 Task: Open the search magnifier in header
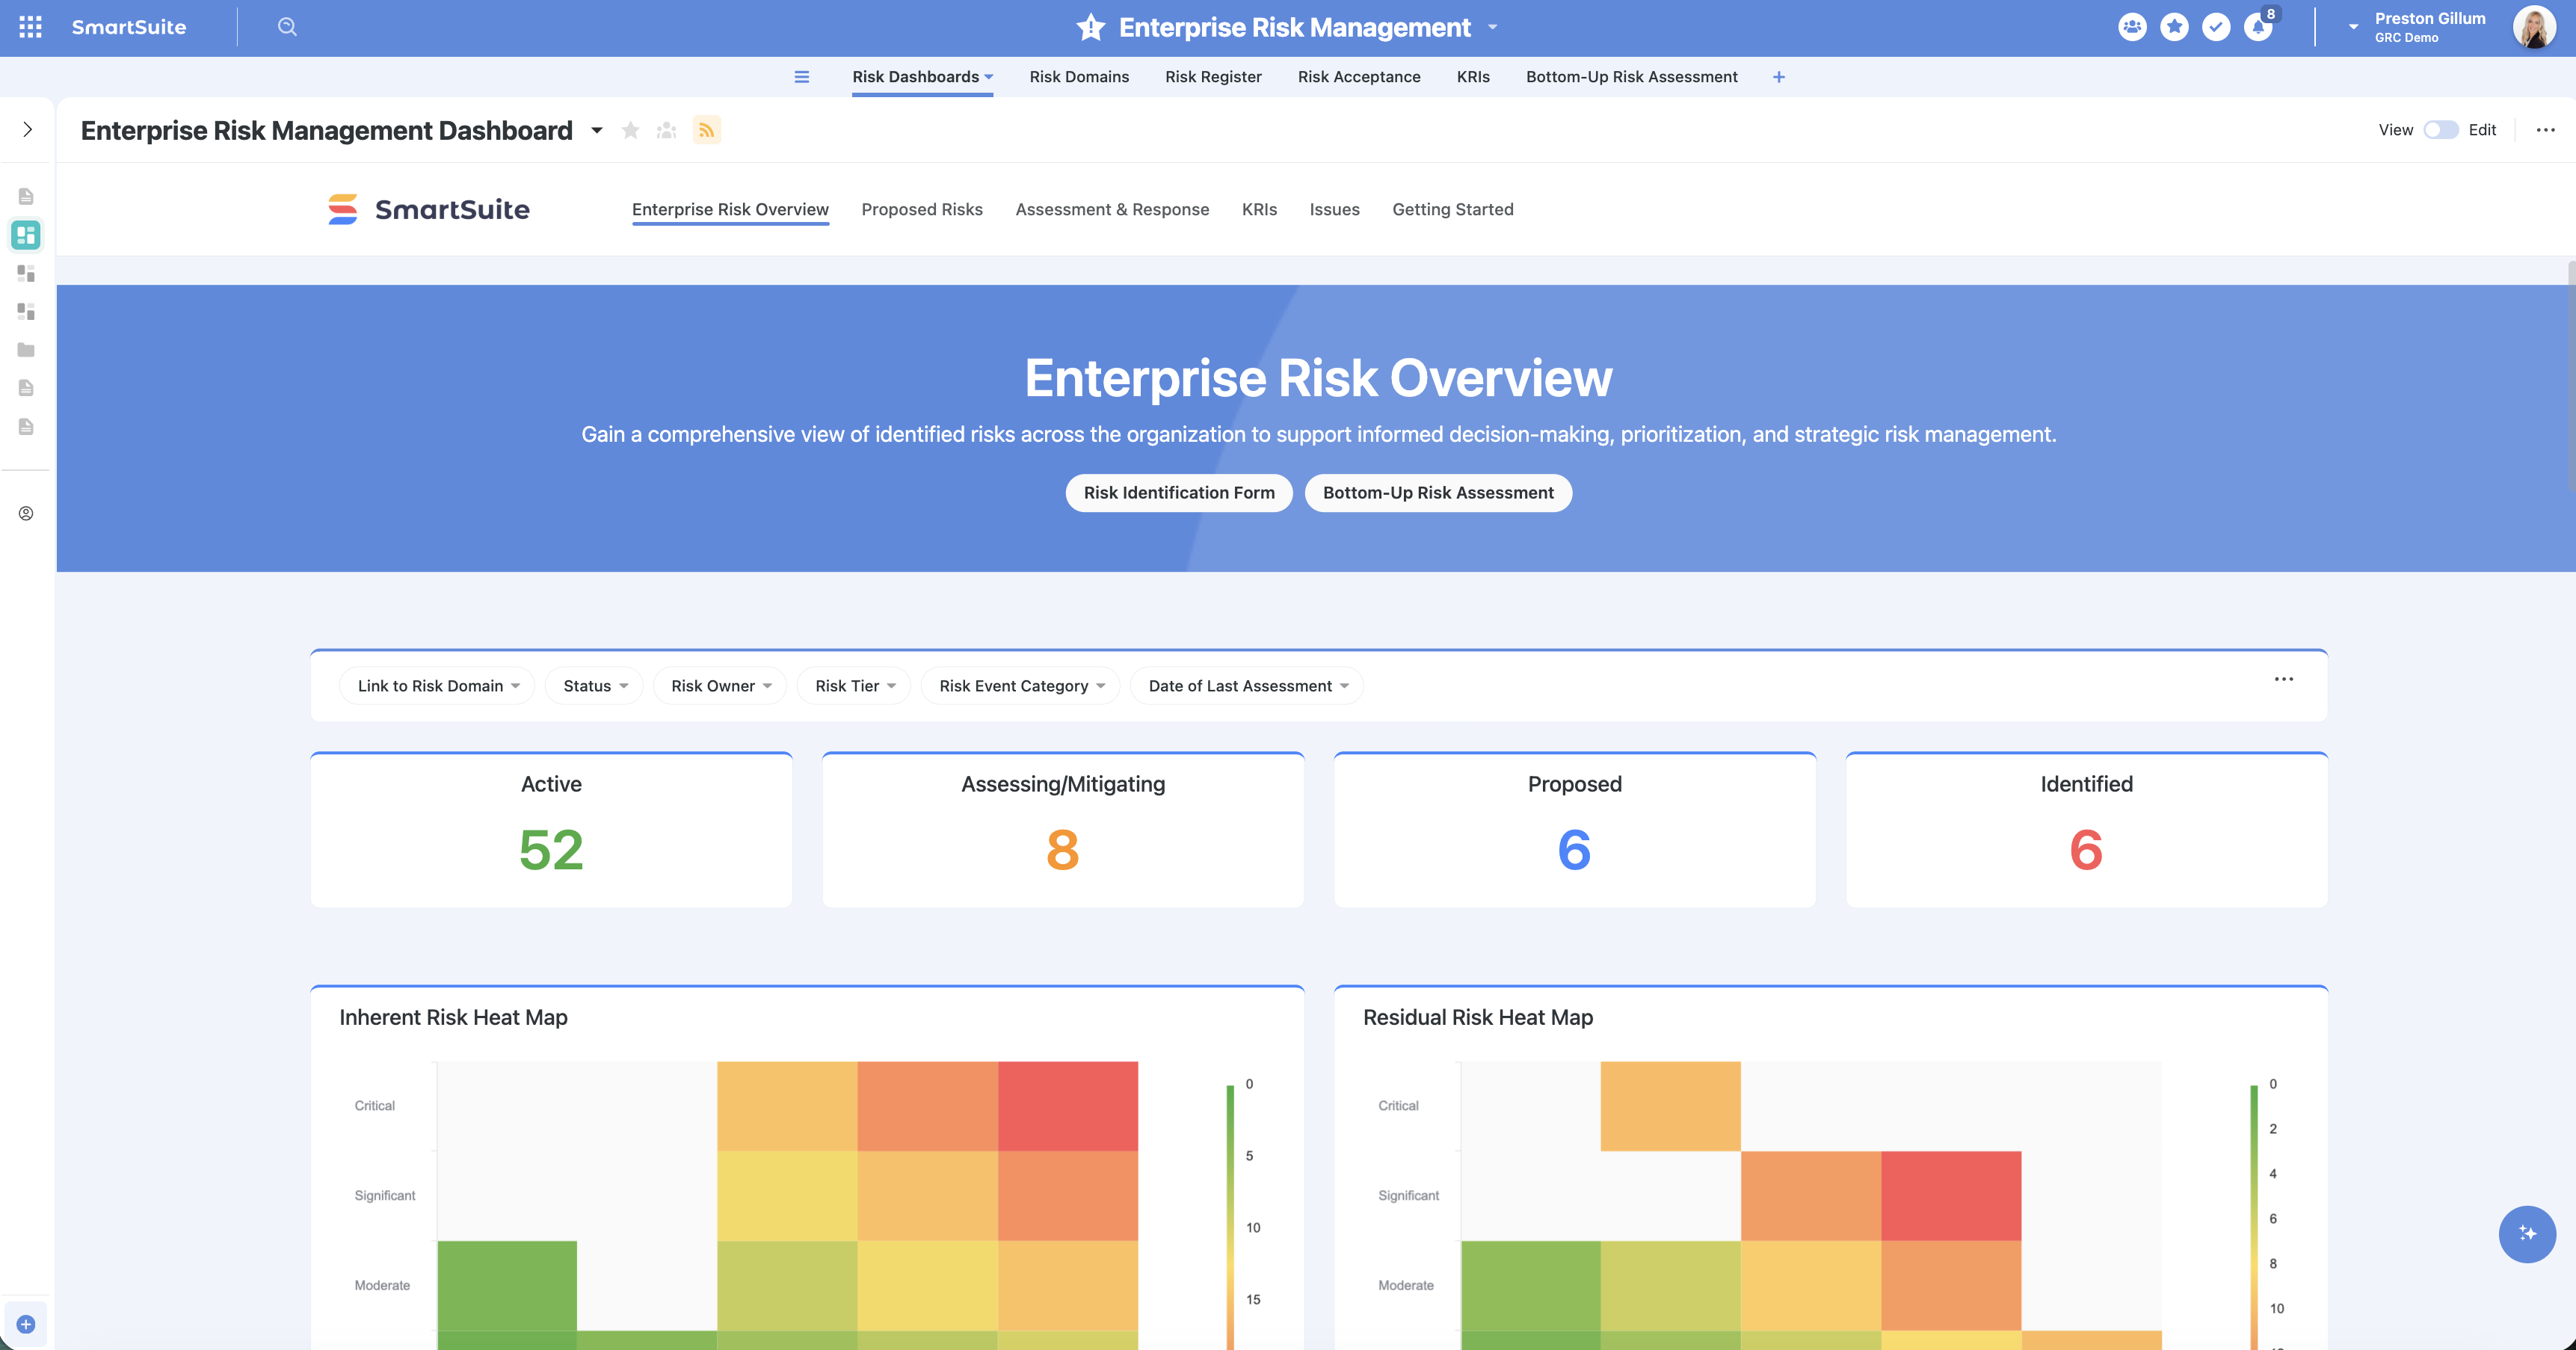pos(287,27)
